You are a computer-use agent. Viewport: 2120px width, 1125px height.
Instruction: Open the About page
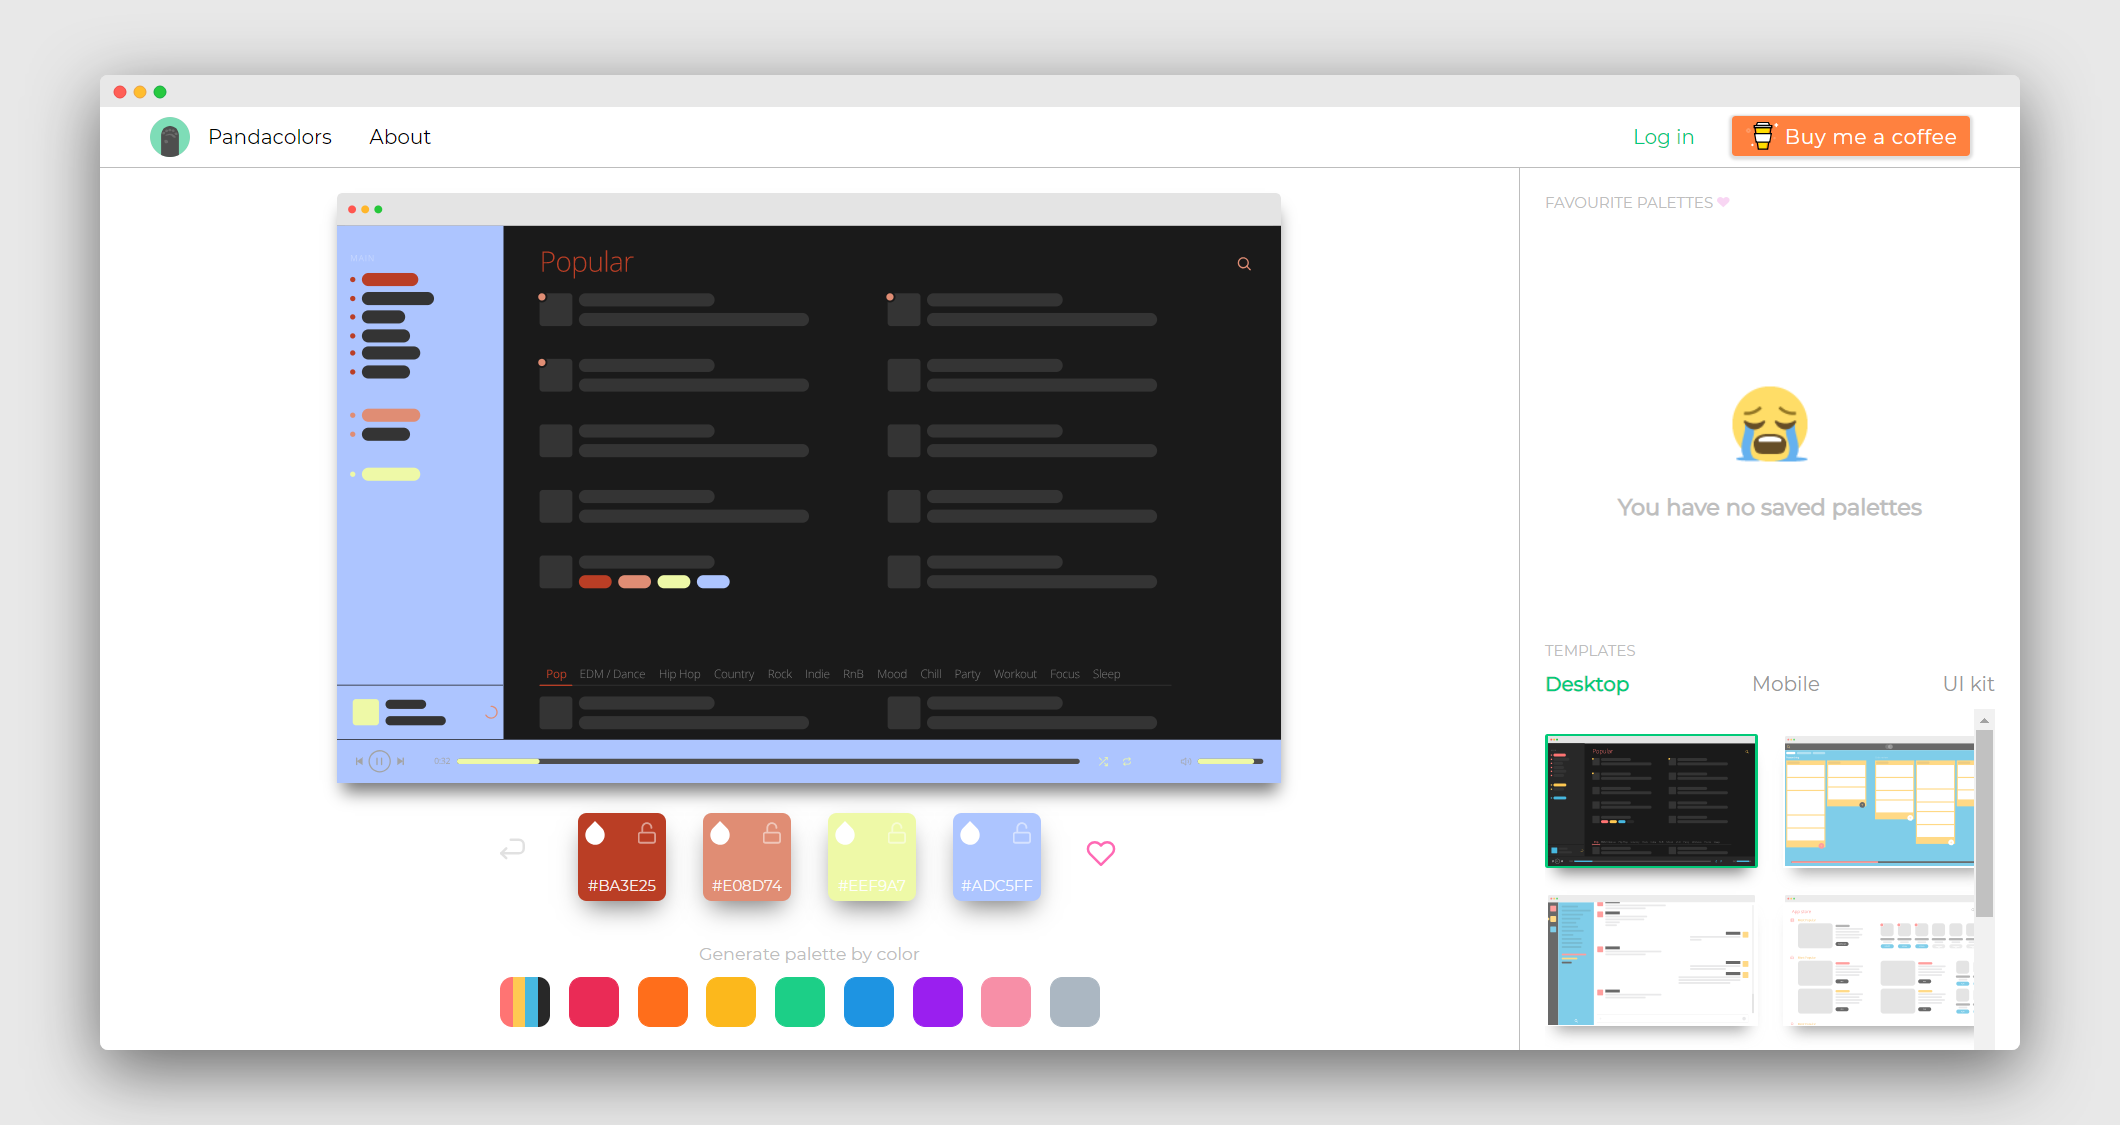coord(399,137)
